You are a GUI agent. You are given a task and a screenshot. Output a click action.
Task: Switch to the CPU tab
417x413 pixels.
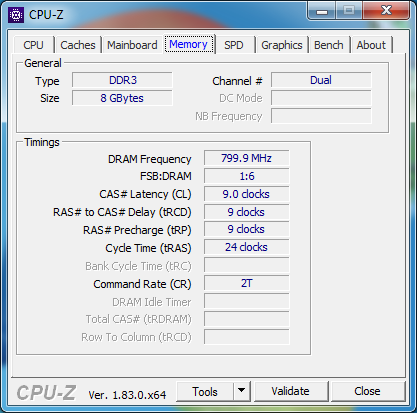click(x=33, y=45)
